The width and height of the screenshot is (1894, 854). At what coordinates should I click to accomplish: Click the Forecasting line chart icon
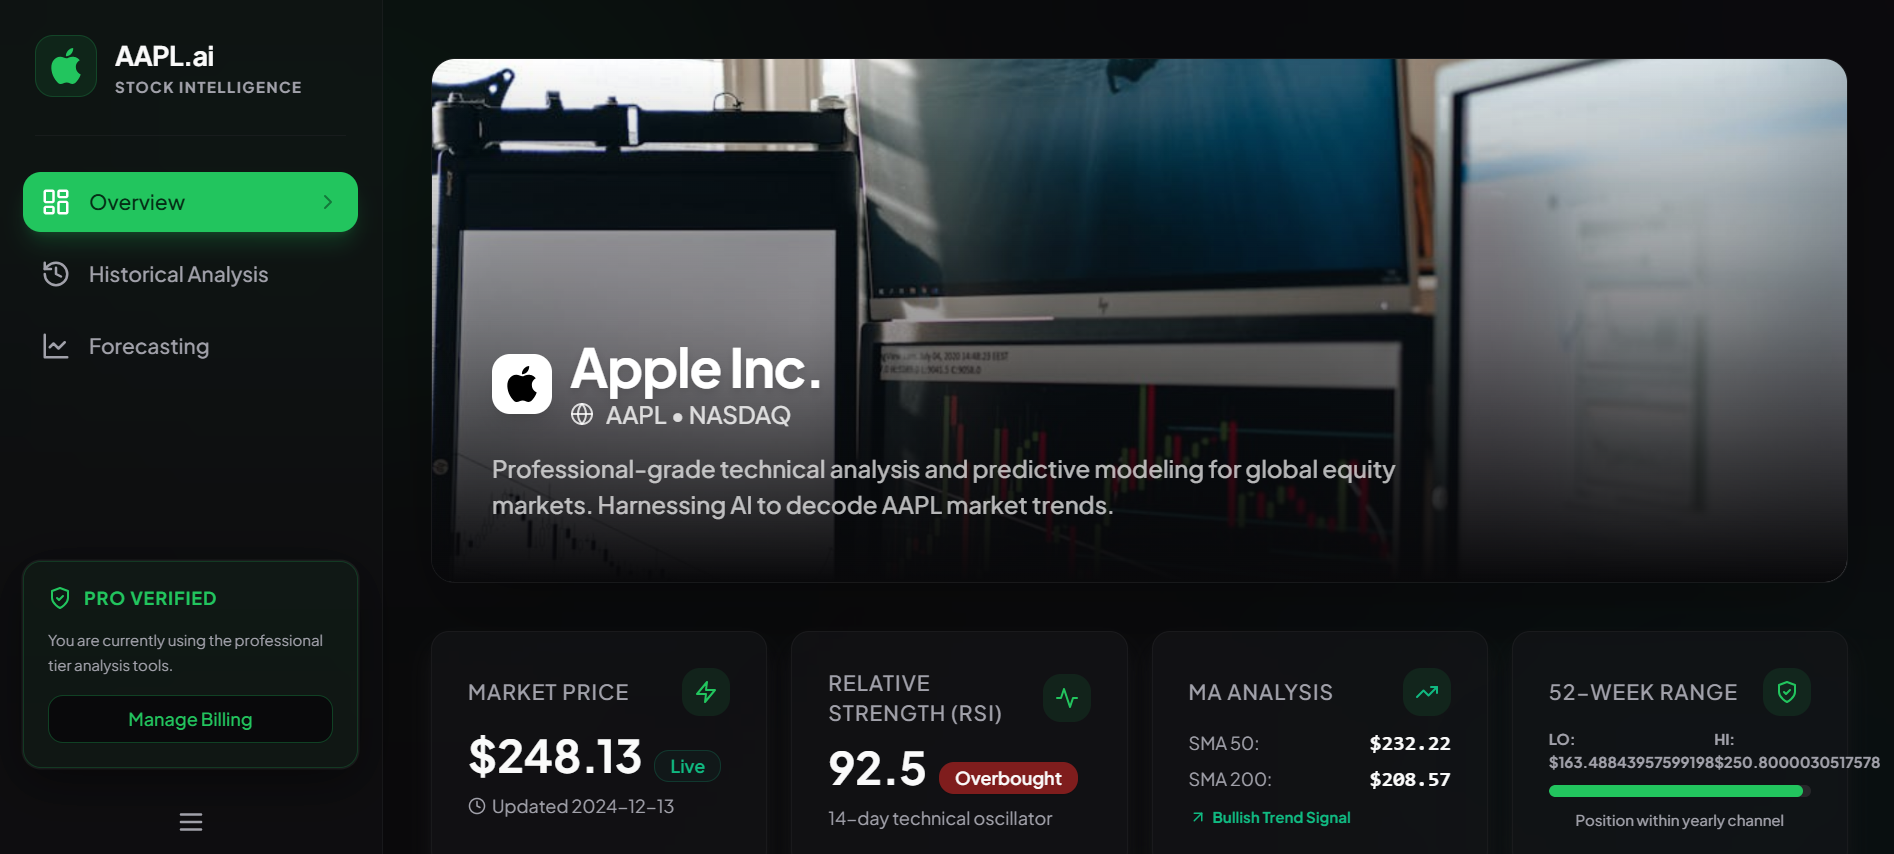(56, 346)
